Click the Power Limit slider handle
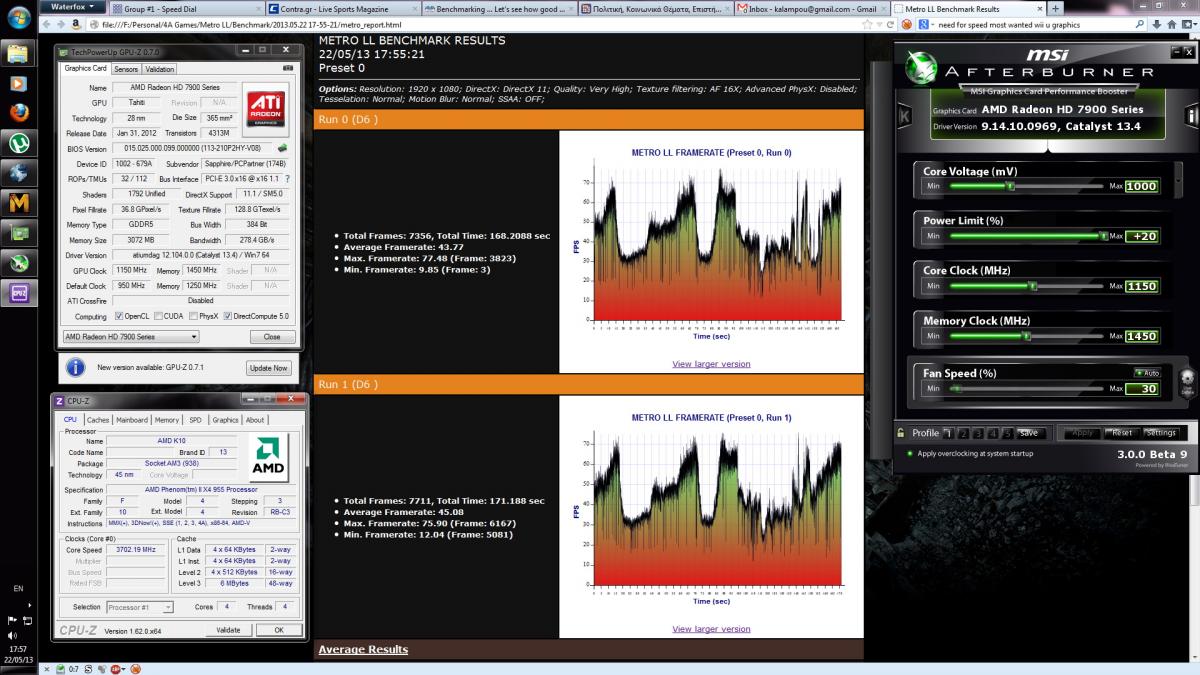Image resolution: width=1200 pixels, height=675 pixels. pos(1103,236)
